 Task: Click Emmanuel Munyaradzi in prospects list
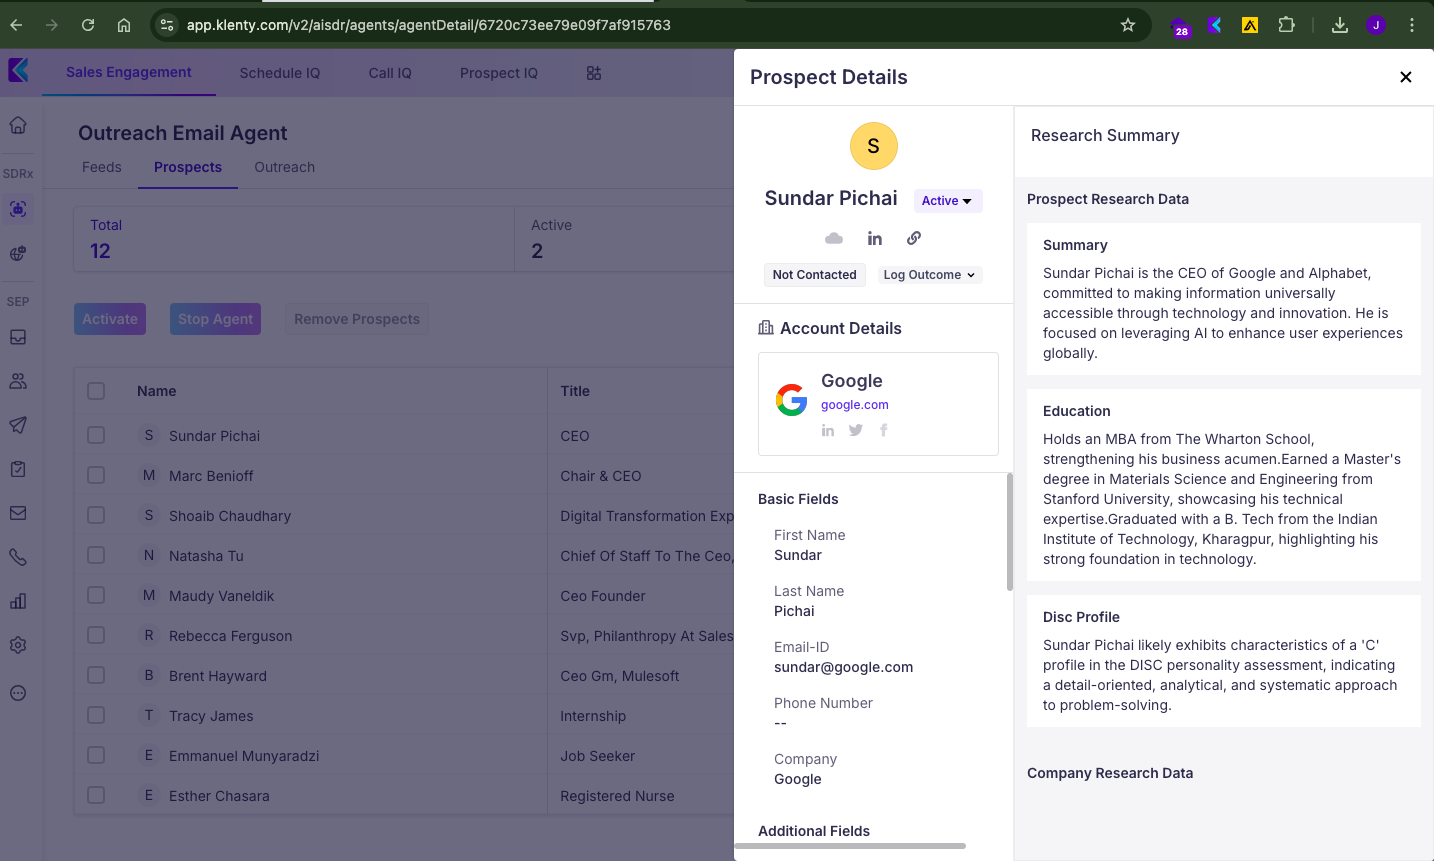pos(244,756)
